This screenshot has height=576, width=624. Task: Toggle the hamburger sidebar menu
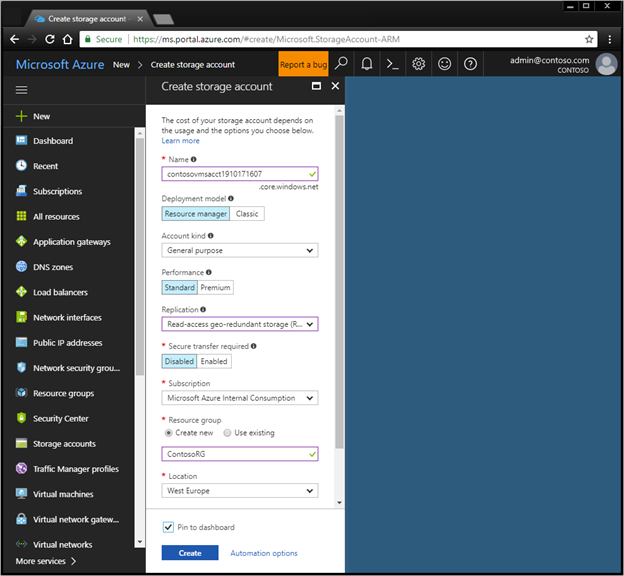pos(21,90)
